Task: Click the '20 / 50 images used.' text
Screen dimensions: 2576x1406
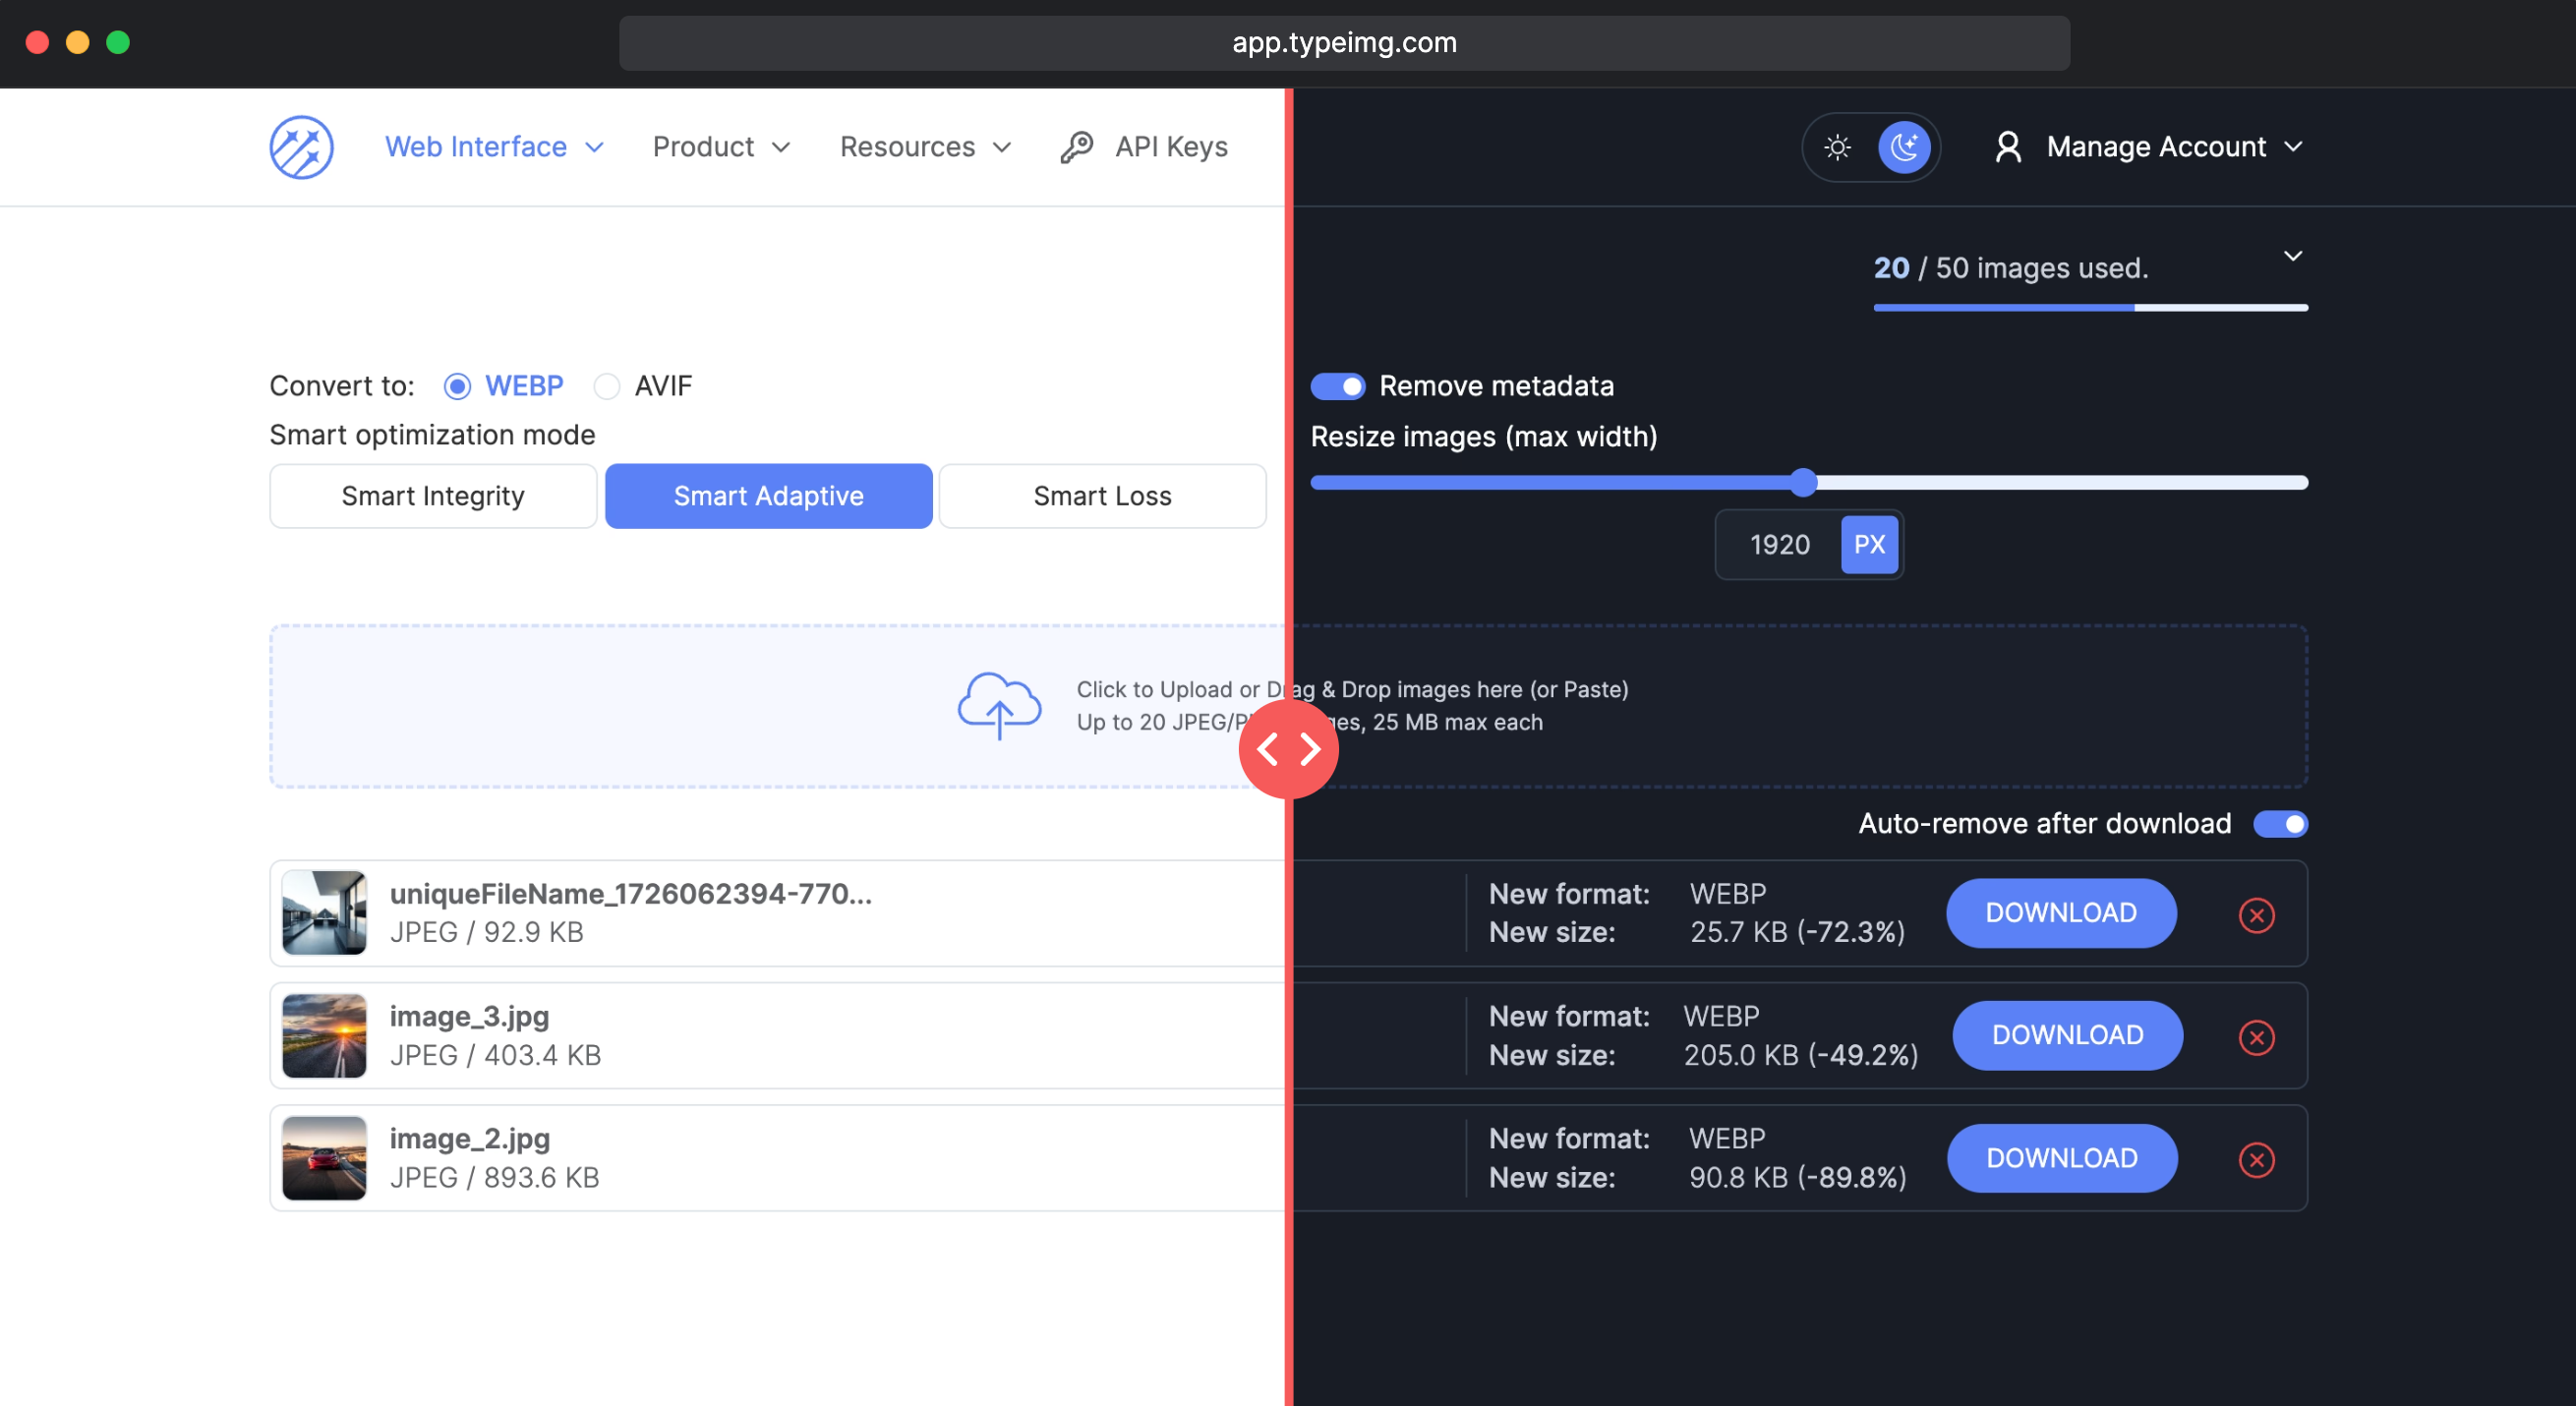Action: 2010,268
